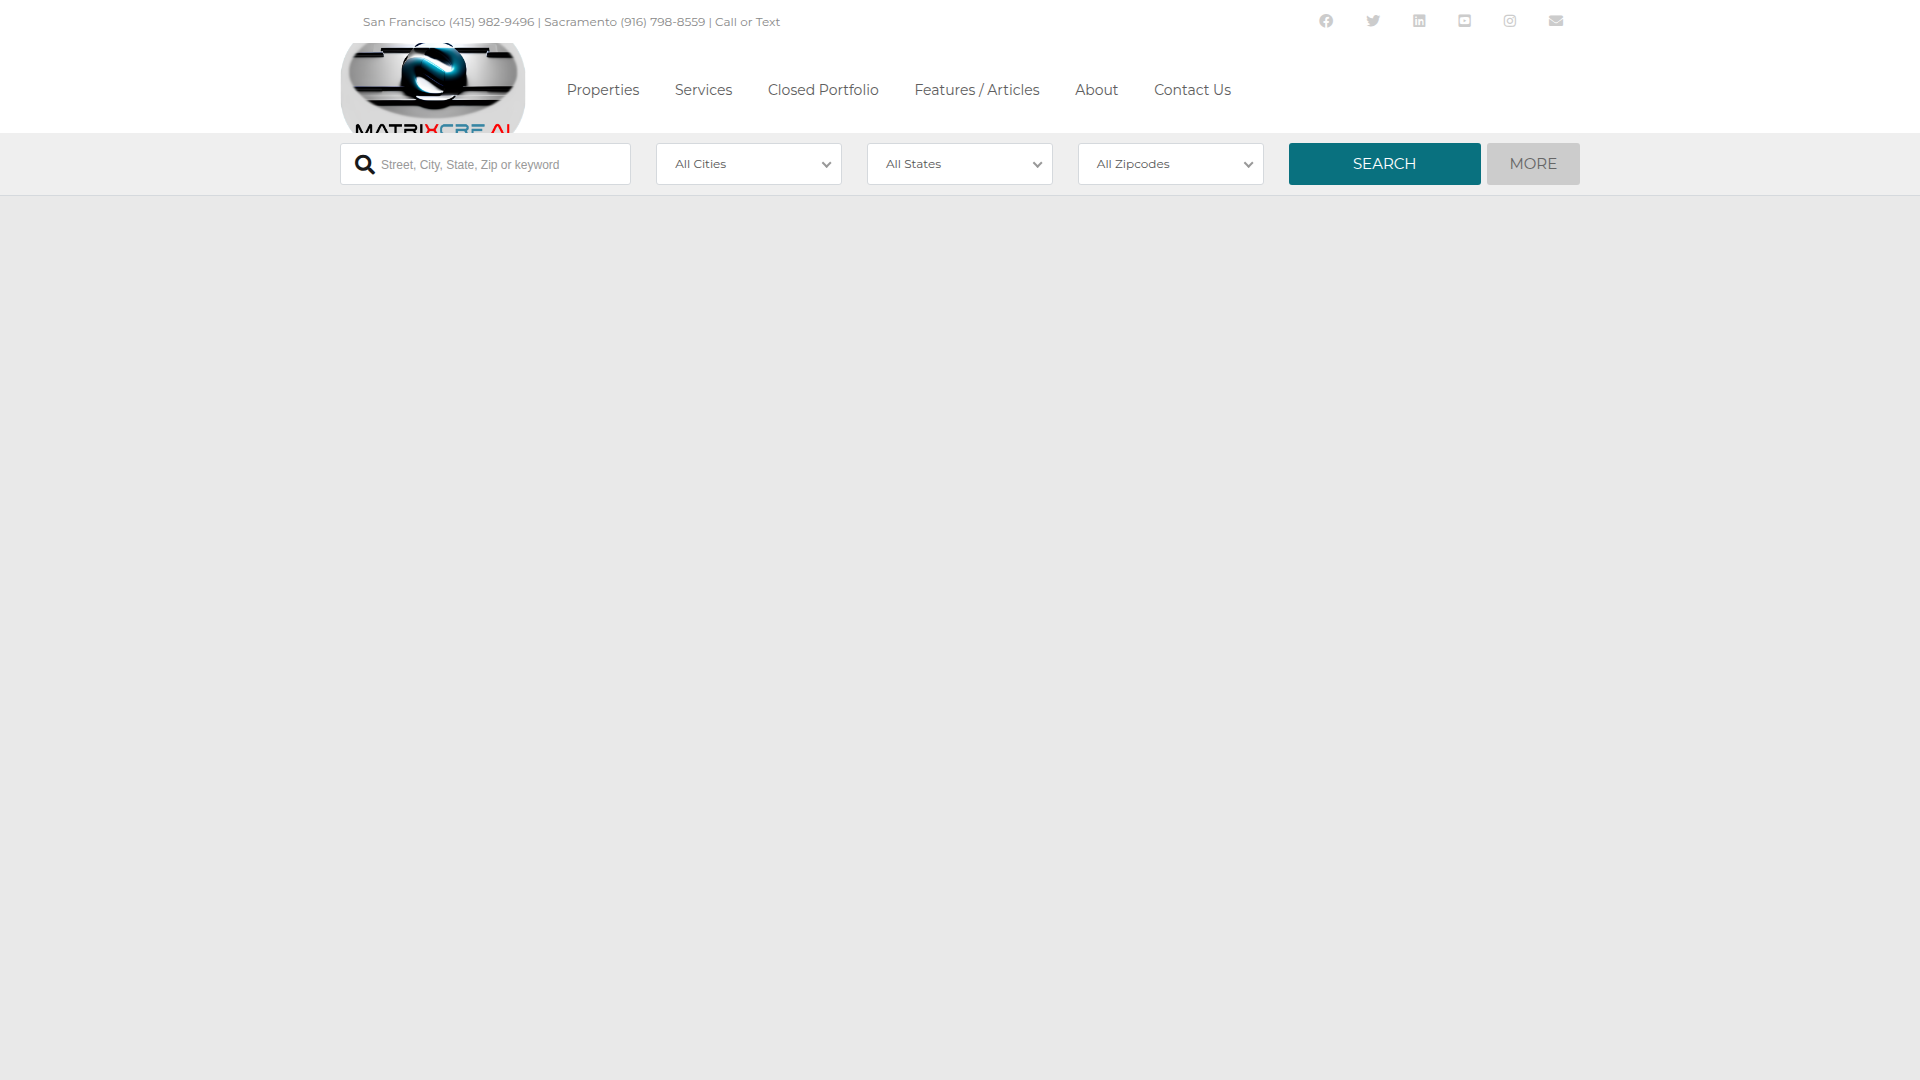Expand the All Zipcodes dropdown

click(1171, 164)
